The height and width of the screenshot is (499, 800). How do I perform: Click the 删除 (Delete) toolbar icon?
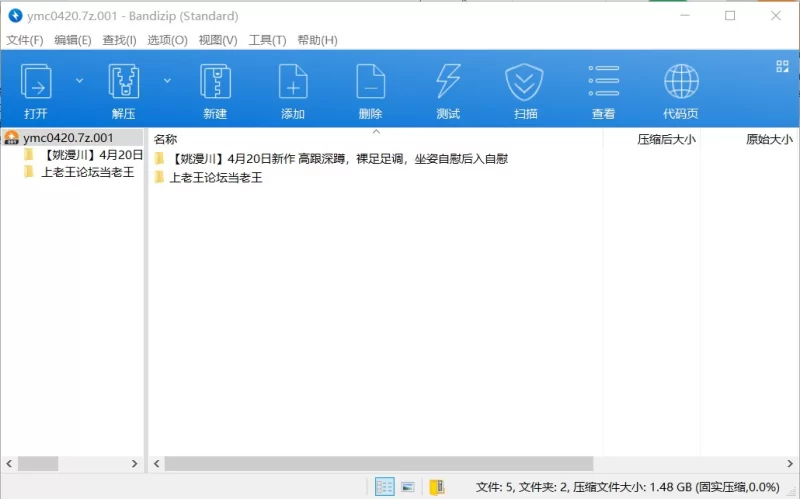point(370,81)
